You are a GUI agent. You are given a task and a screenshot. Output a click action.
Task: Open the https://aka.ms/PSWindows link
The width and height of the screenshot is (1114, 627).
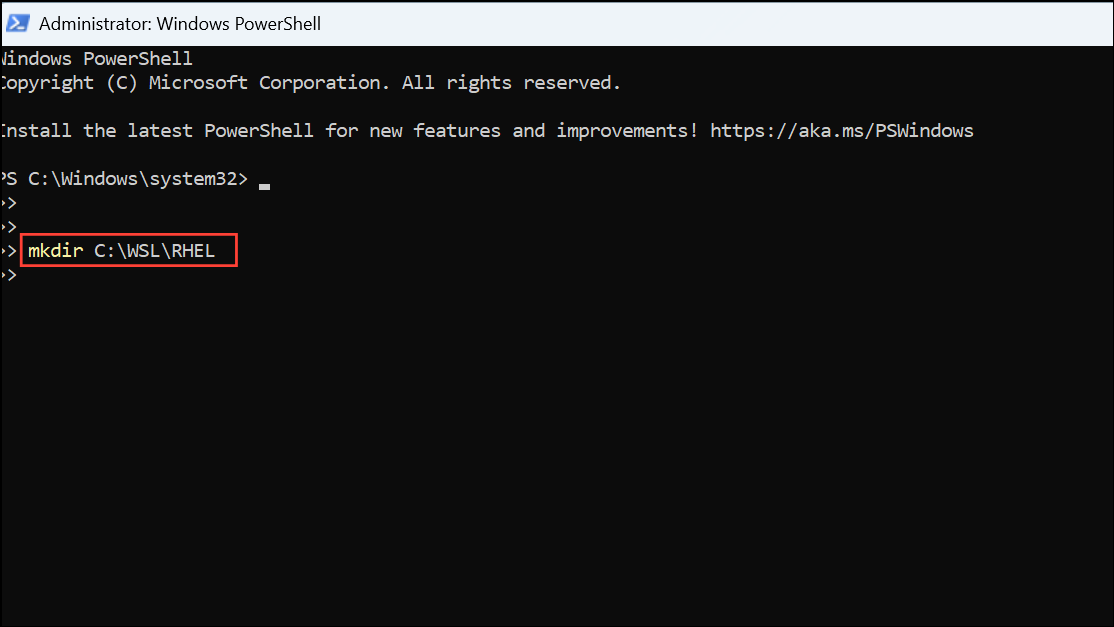tap(841, 130)
